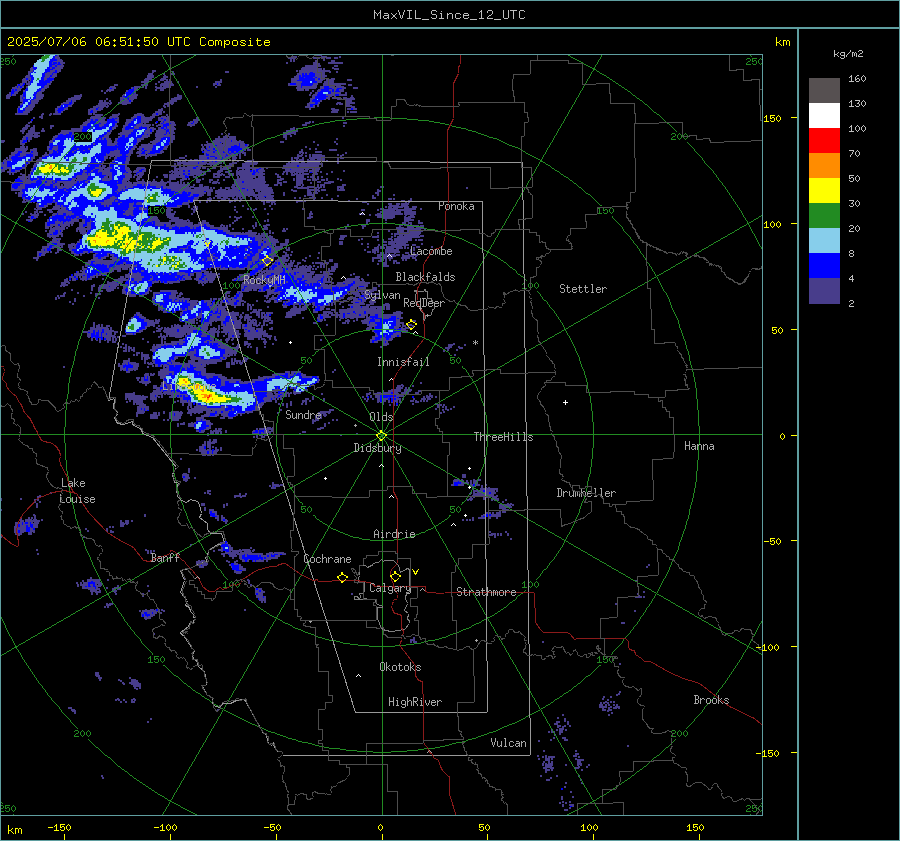
Task: Click the yellow diamond marker by Cochrane
Action: pos(343,577)
